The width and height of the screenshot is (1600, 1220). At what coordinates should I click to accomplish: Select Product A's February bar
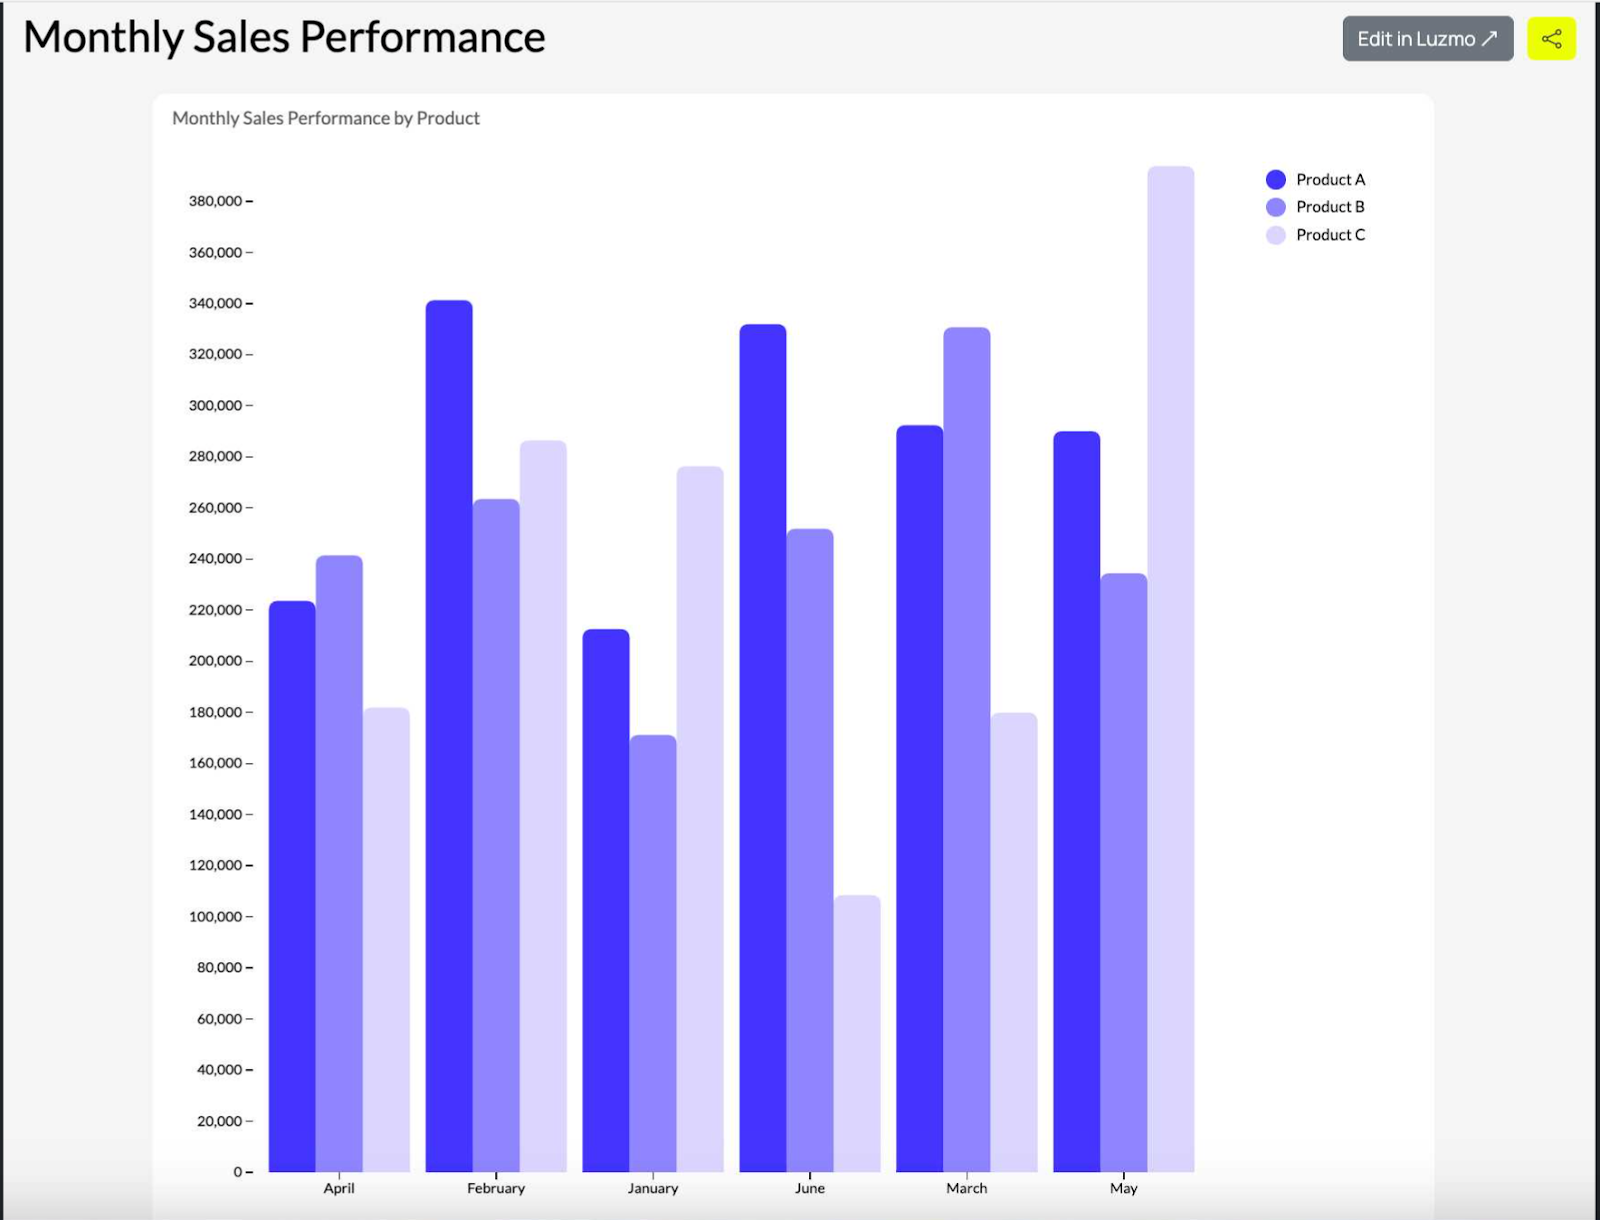[x=450, y=700]
